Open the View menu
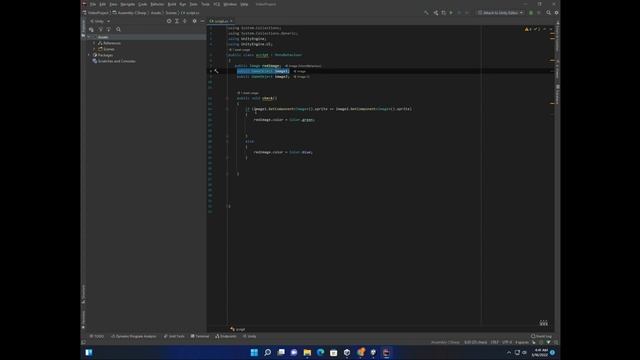This screenshot has width=640, height=360. 113,4
